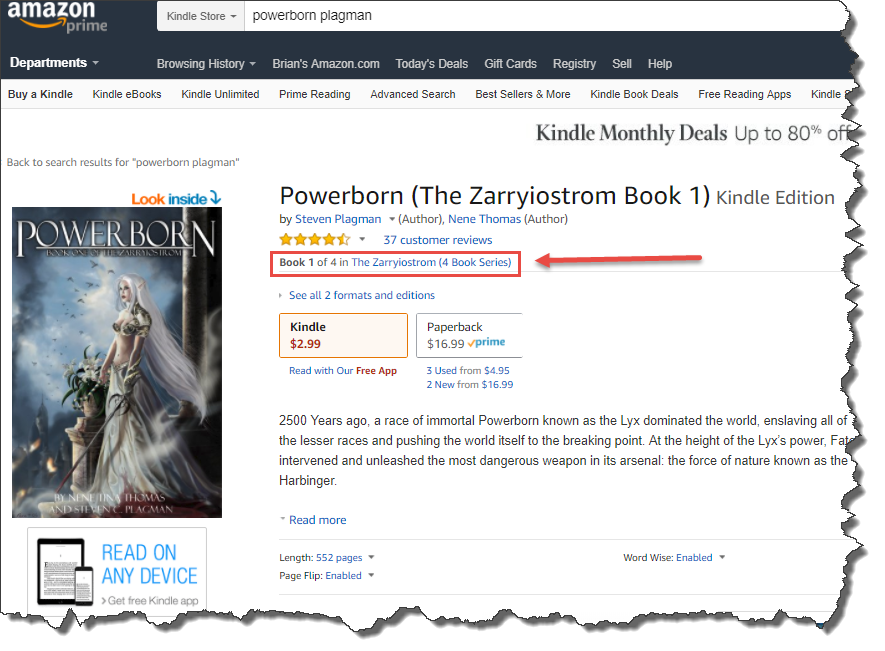The height and width of the screenshot is (651, 885).
Task: Select the Paperback $16.99 format option
Action: coord(470,335)
